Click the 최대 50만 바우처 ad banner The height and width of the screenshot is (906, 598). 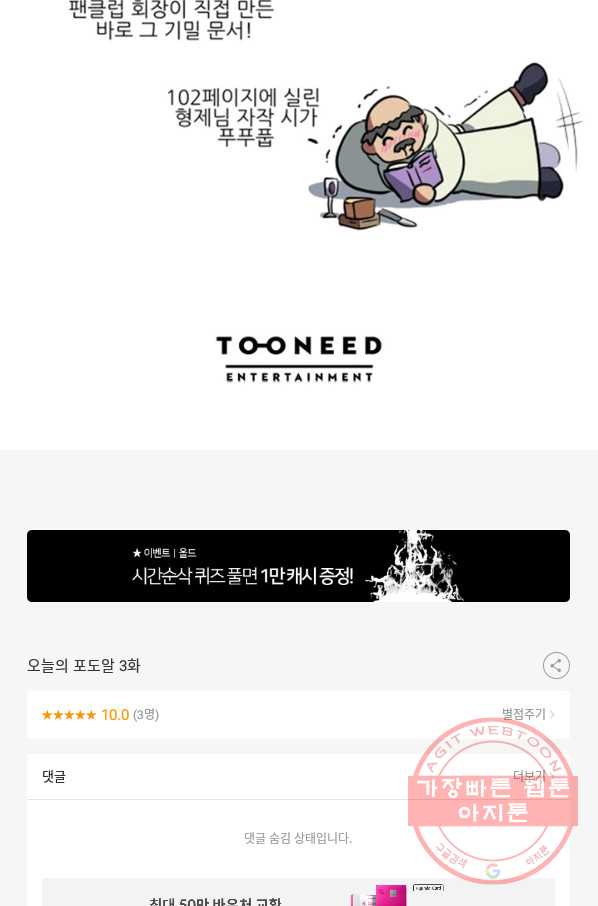pyautogui.click(x=298, y=893)
